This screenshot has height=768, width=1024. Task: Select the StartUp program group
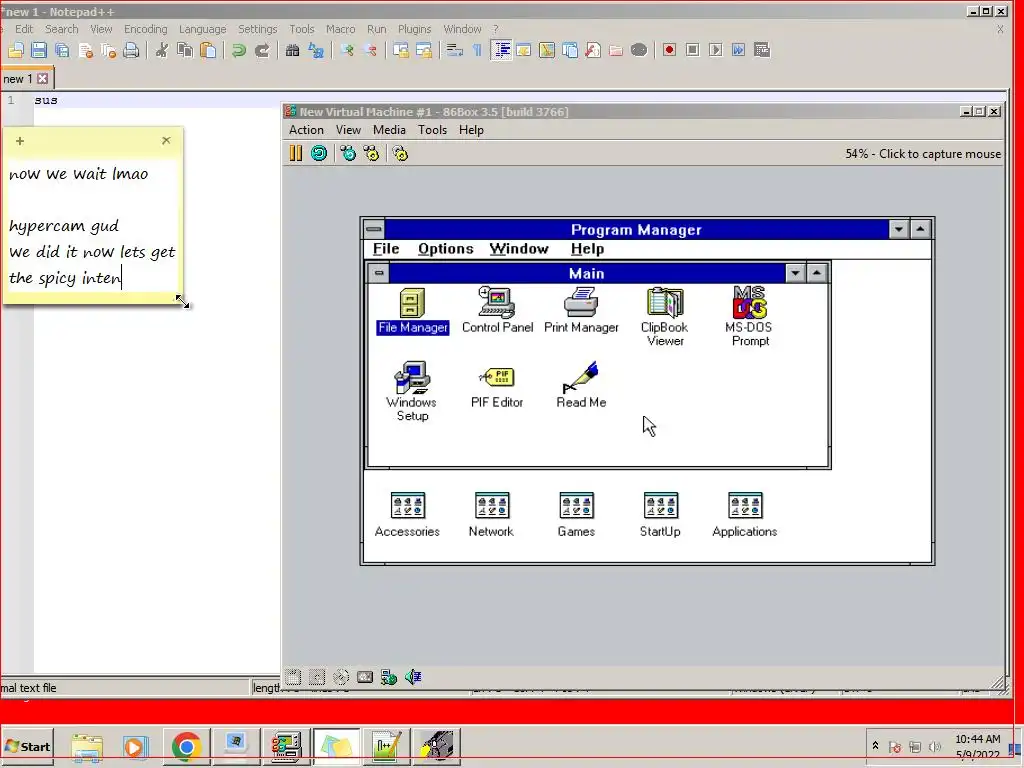click(x=660, y=515)
